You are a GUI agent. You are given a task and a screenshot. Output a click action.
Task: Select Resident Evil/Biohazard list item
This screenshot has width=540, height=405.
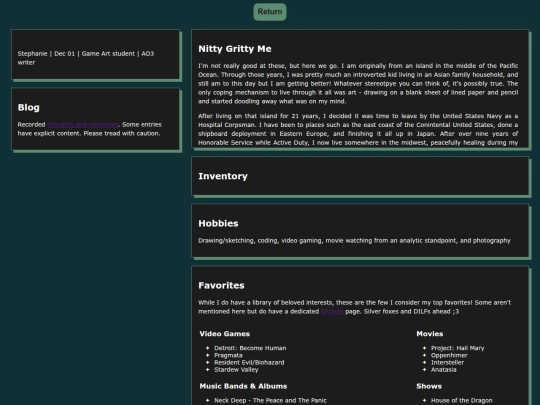pyautogui.click(x=249, y=362)
